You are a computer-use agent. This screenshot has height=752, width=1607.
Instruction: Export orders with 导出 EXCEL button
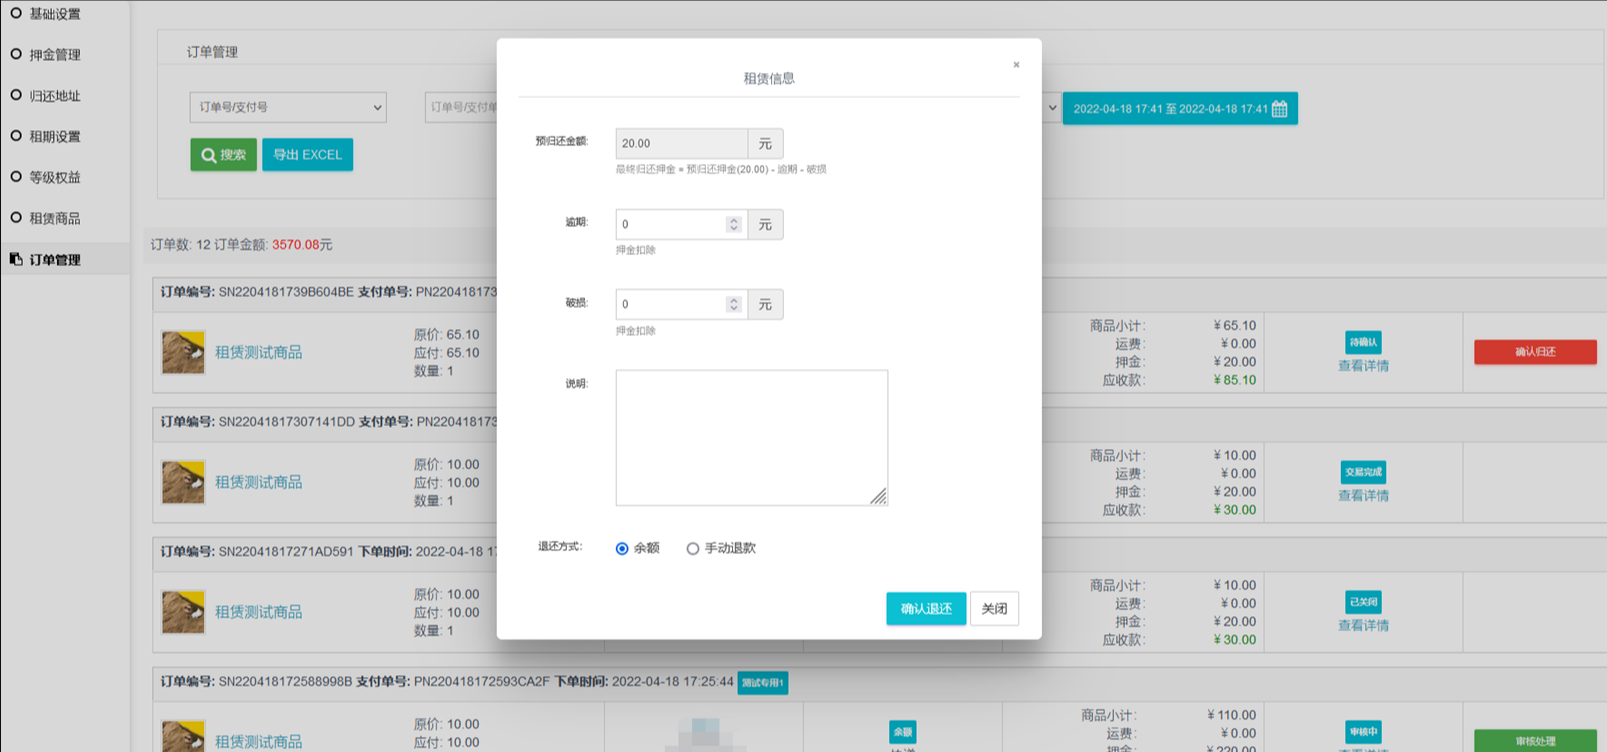click(307, 155)
